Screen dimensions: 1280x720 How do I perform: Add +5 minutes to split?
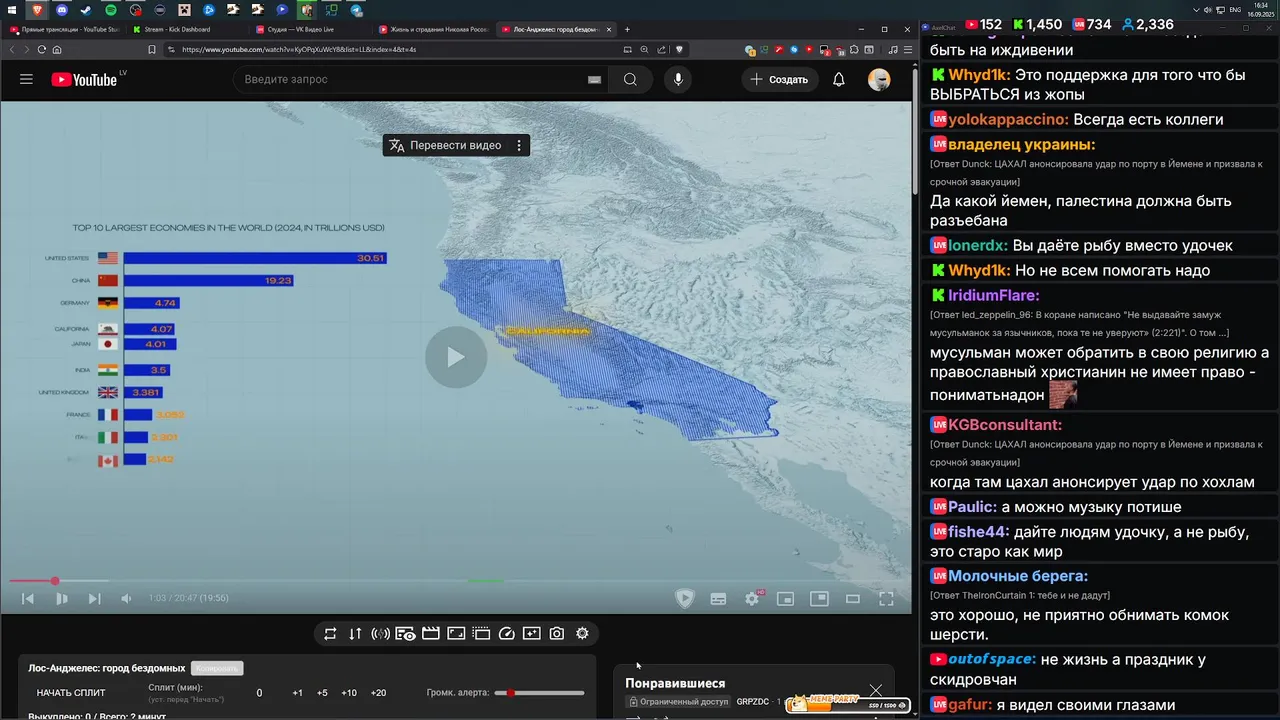point(322,693)
